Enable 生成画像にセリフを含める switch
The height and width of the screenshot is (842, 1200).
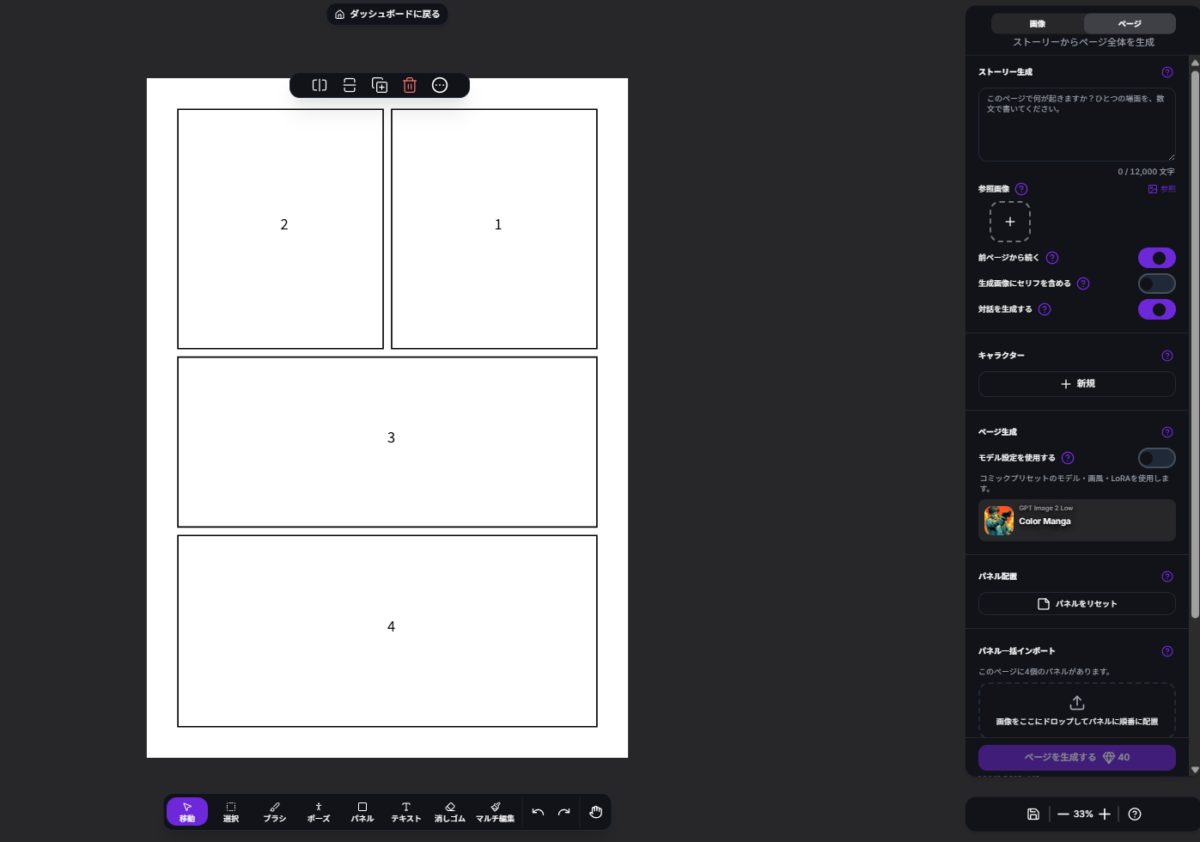[1157, 284]
